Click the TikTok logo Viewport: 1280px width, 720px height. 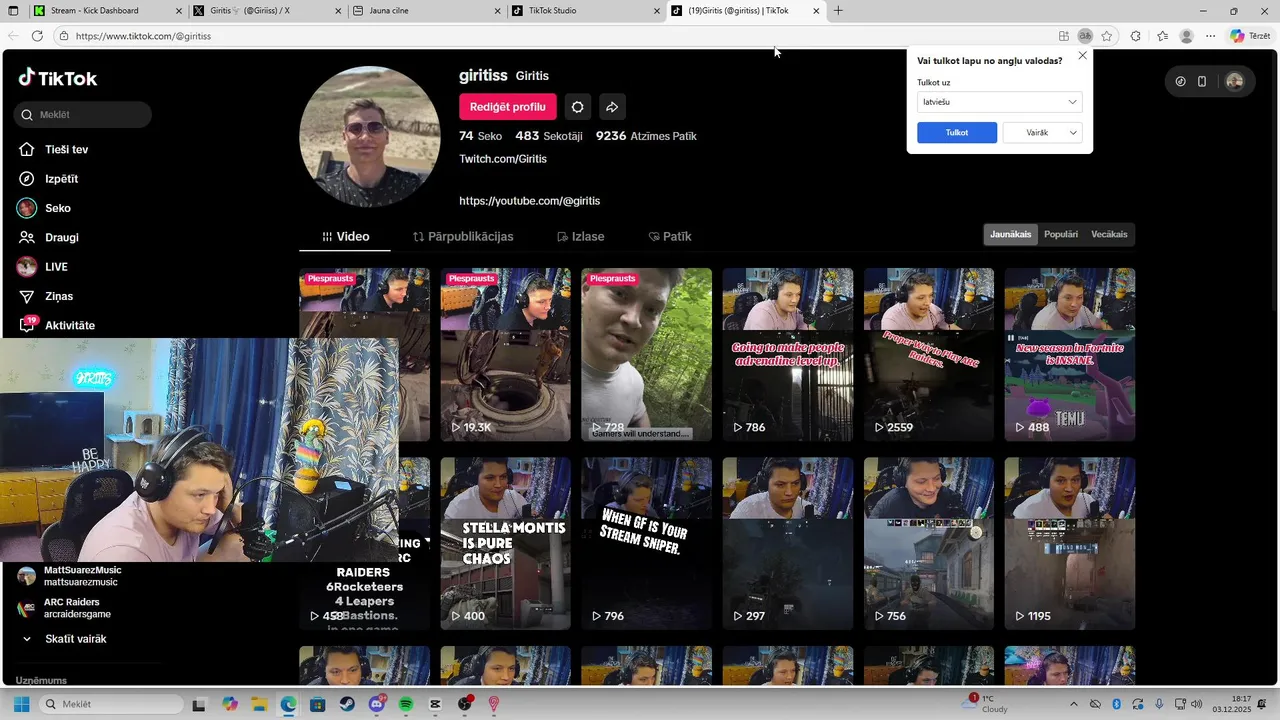(x=57, y=78)
